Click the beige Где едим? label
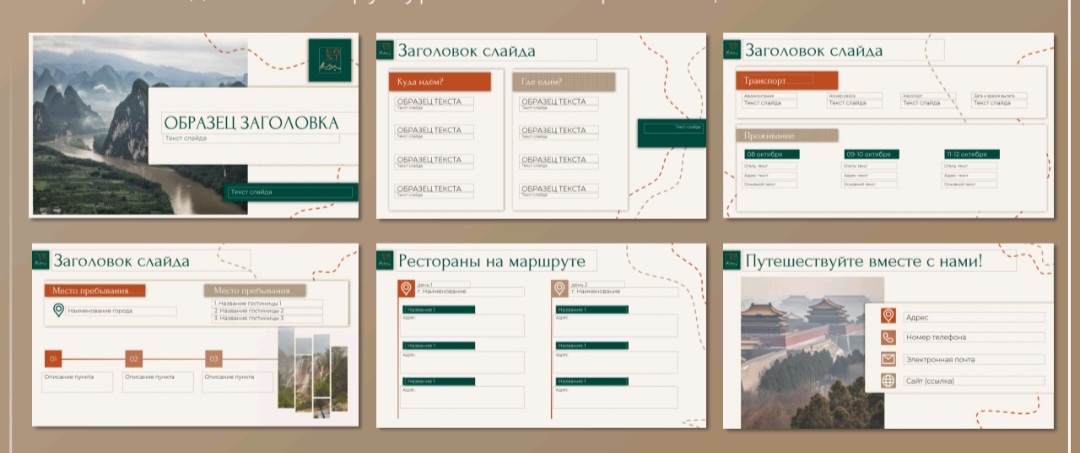The height and width of the screenshot is (453, 1080). (564, 82)
